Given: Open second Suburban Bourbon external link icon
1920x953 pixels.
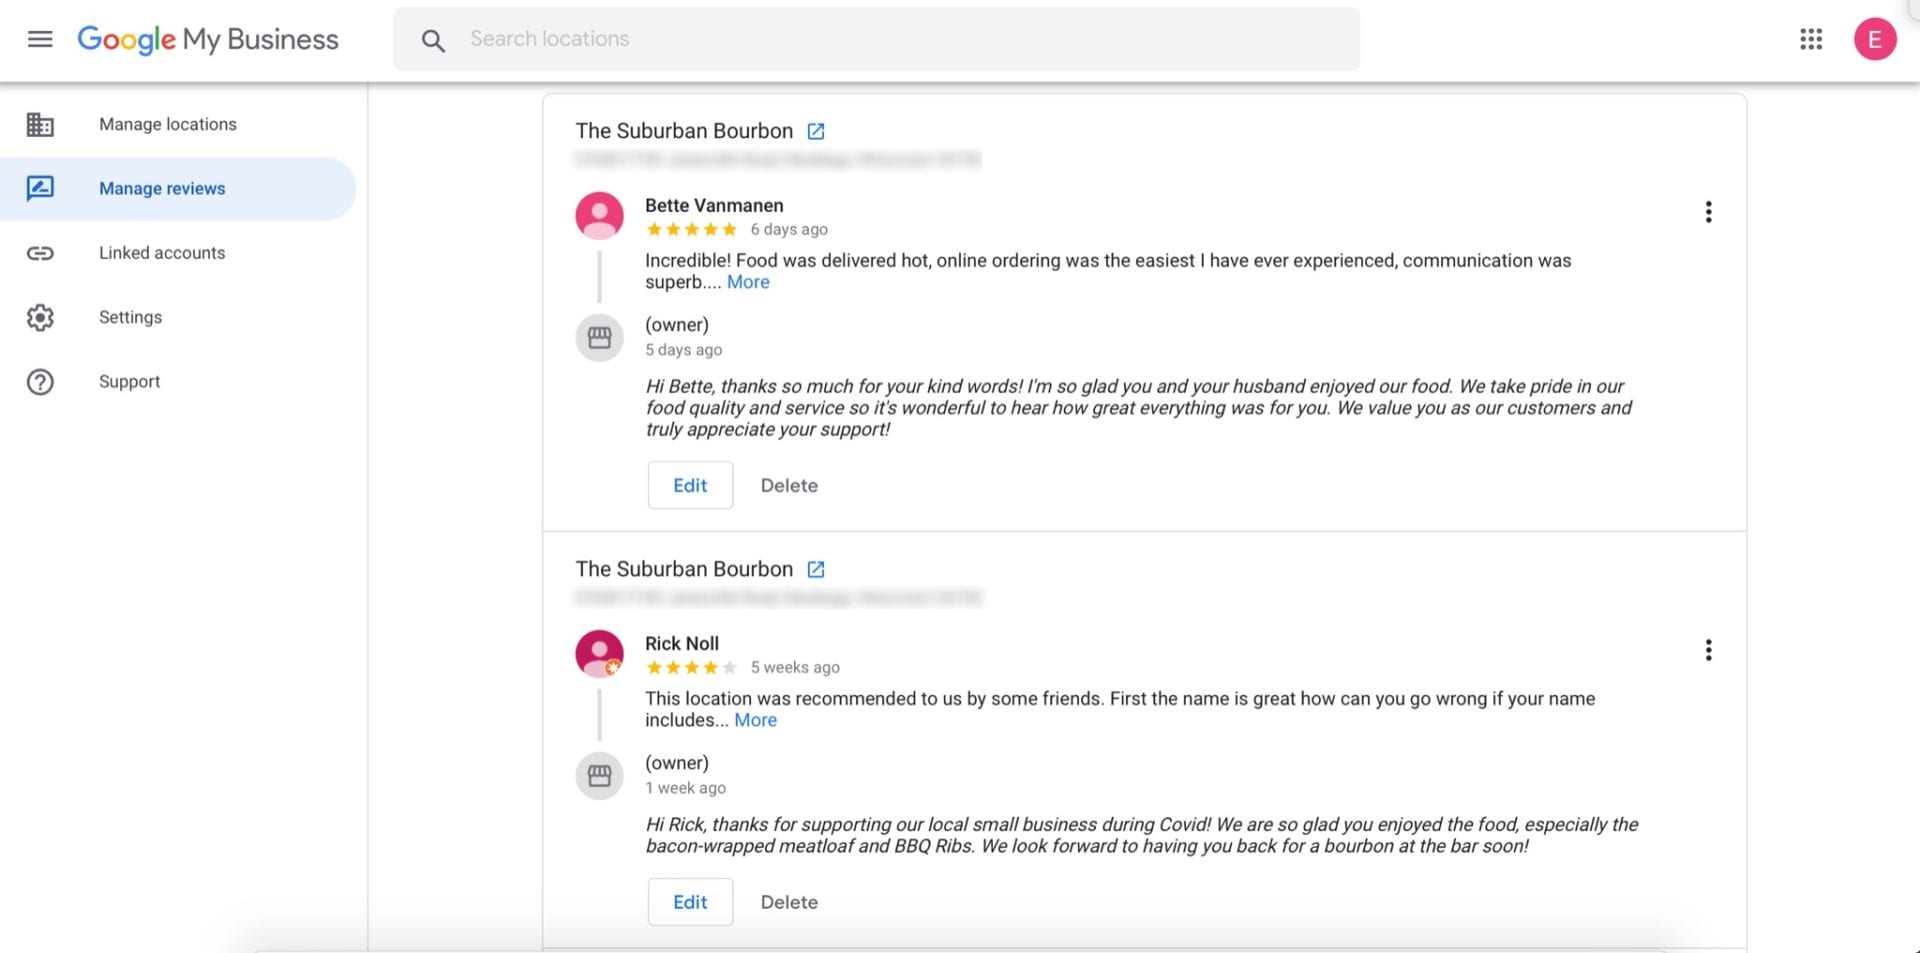Looking at the screenshot, I should coord(816,569).
